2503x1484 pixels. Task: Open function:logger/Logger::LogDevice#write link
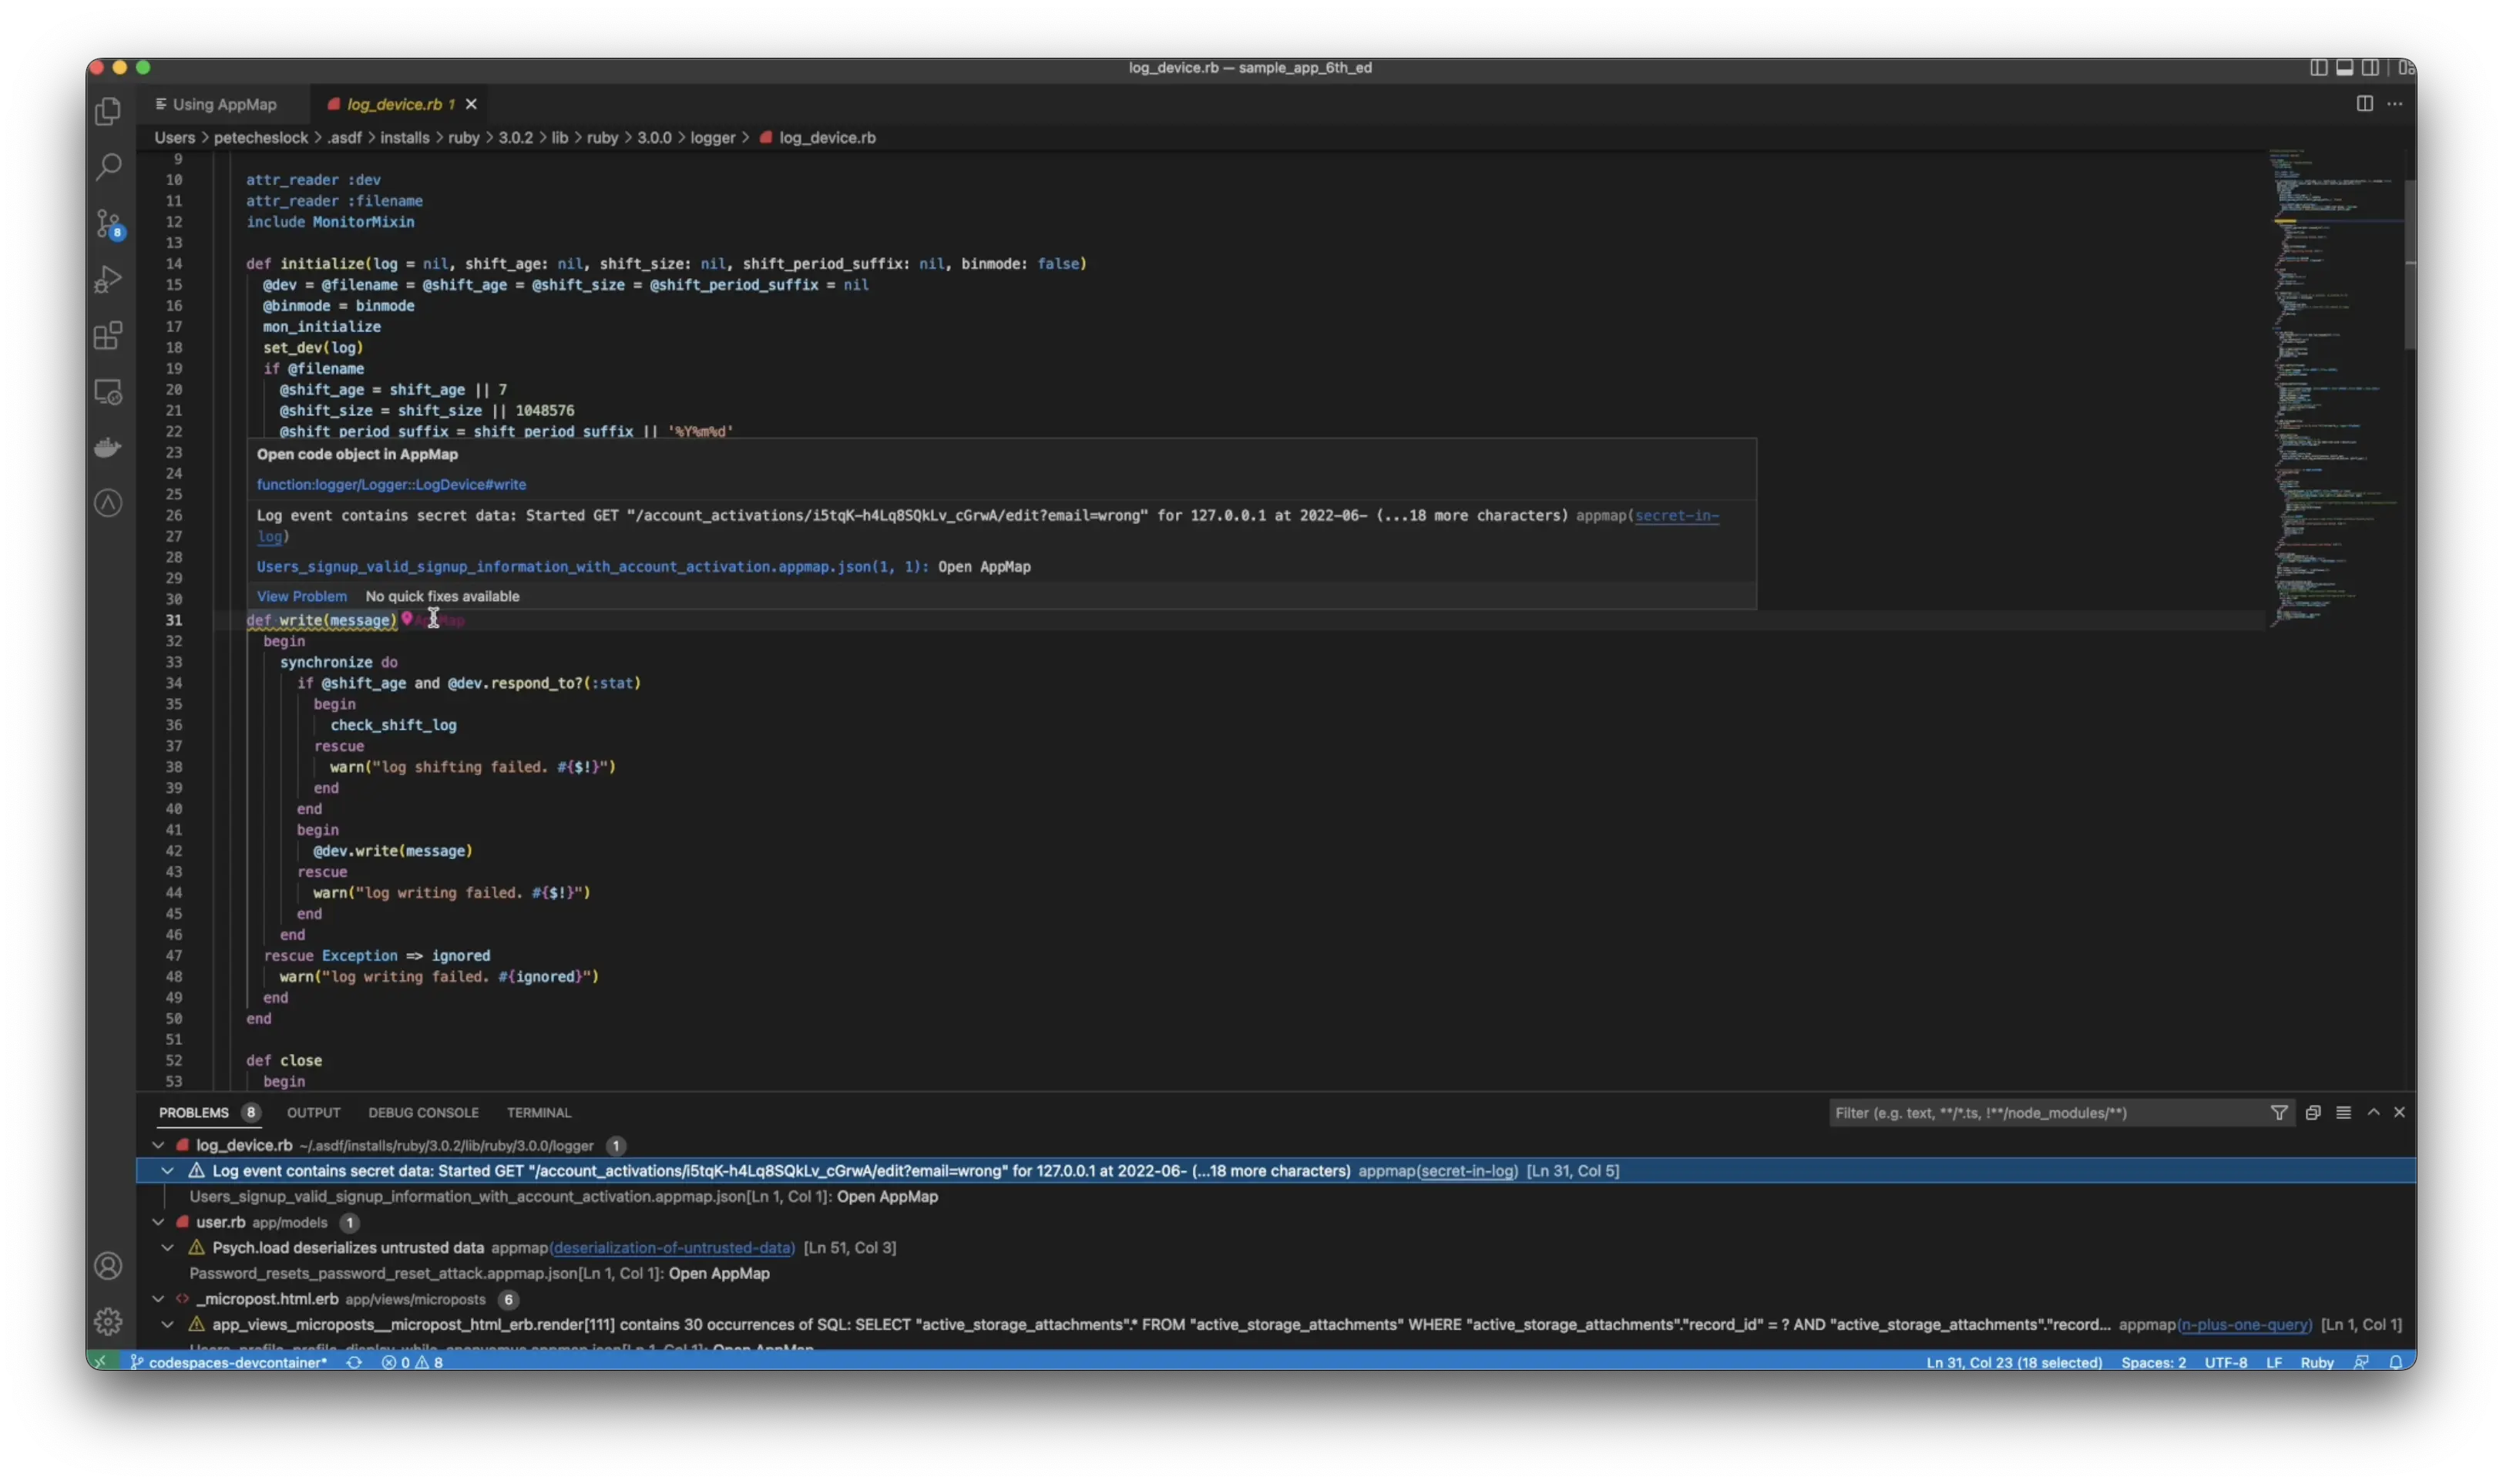tap(391, 485)
